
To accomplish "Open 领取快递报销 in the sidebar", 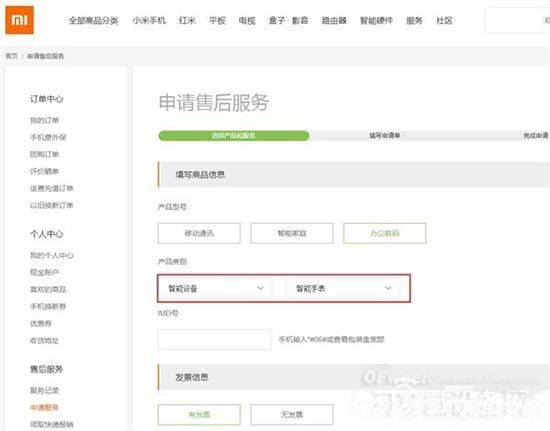I will pyautogui.click(x=52, y=424).
